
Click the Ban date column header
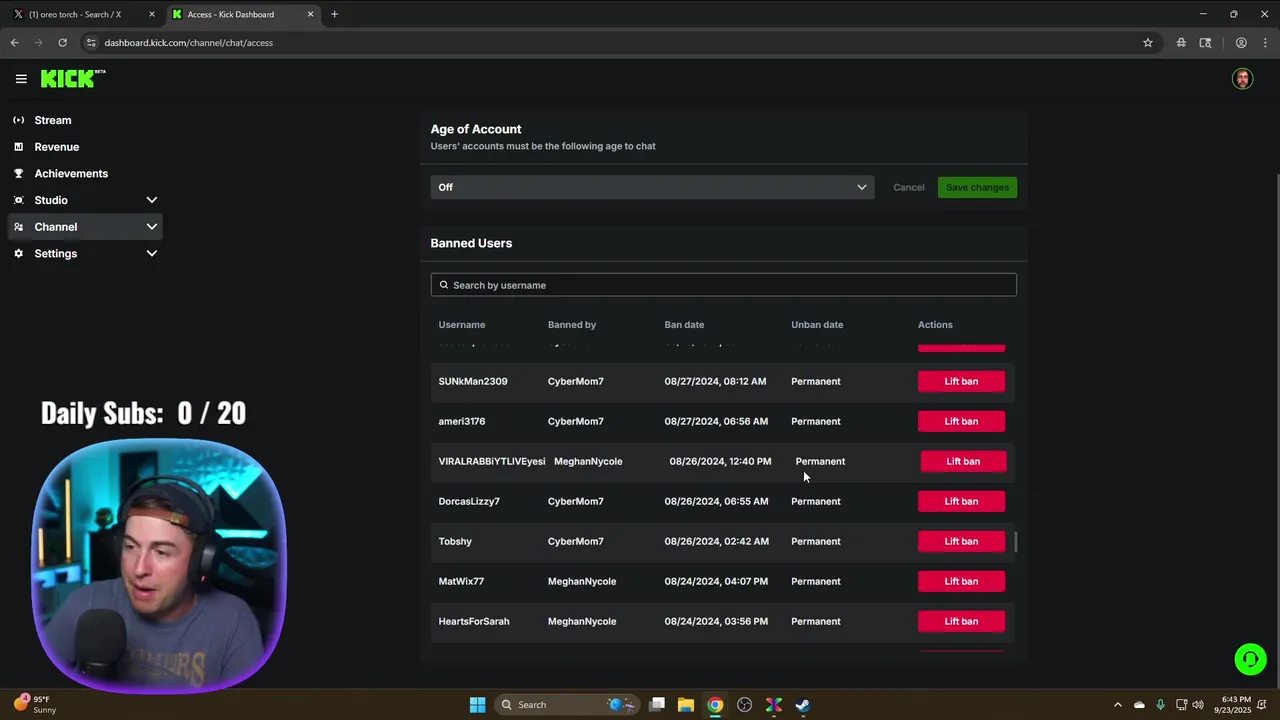coord(684,325)
